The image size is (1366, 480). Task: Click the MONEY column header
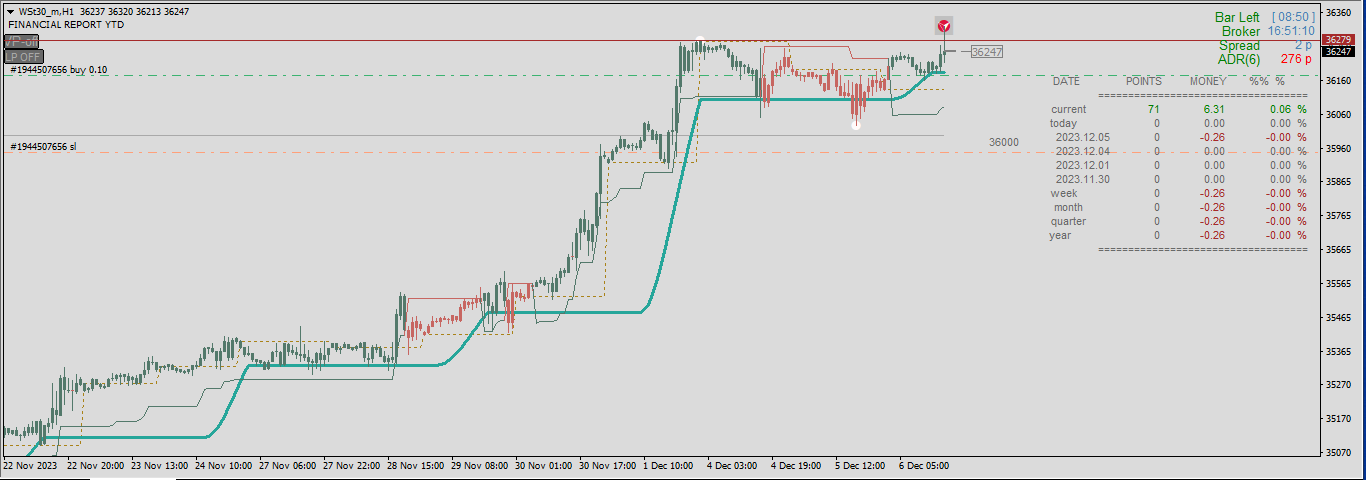[1207, 81]
